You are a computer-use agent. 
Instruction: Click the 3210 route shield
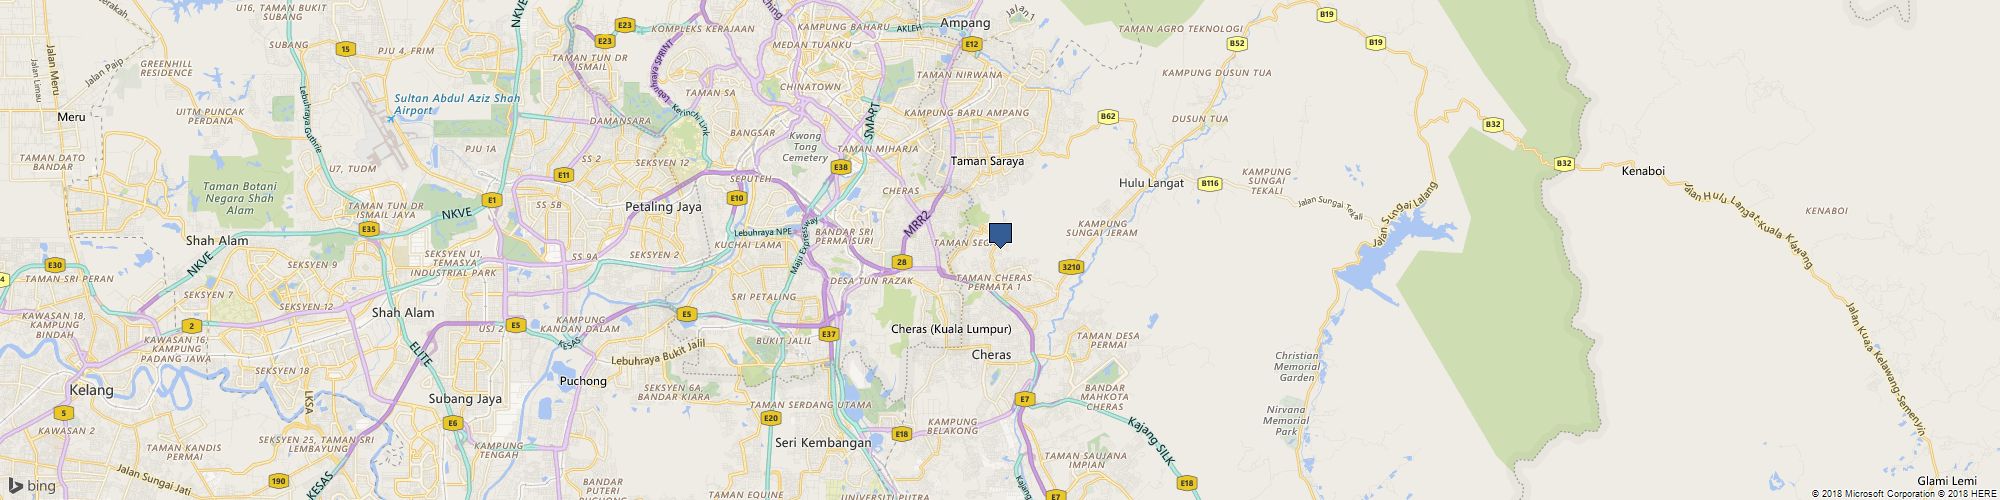[1071, 267]
